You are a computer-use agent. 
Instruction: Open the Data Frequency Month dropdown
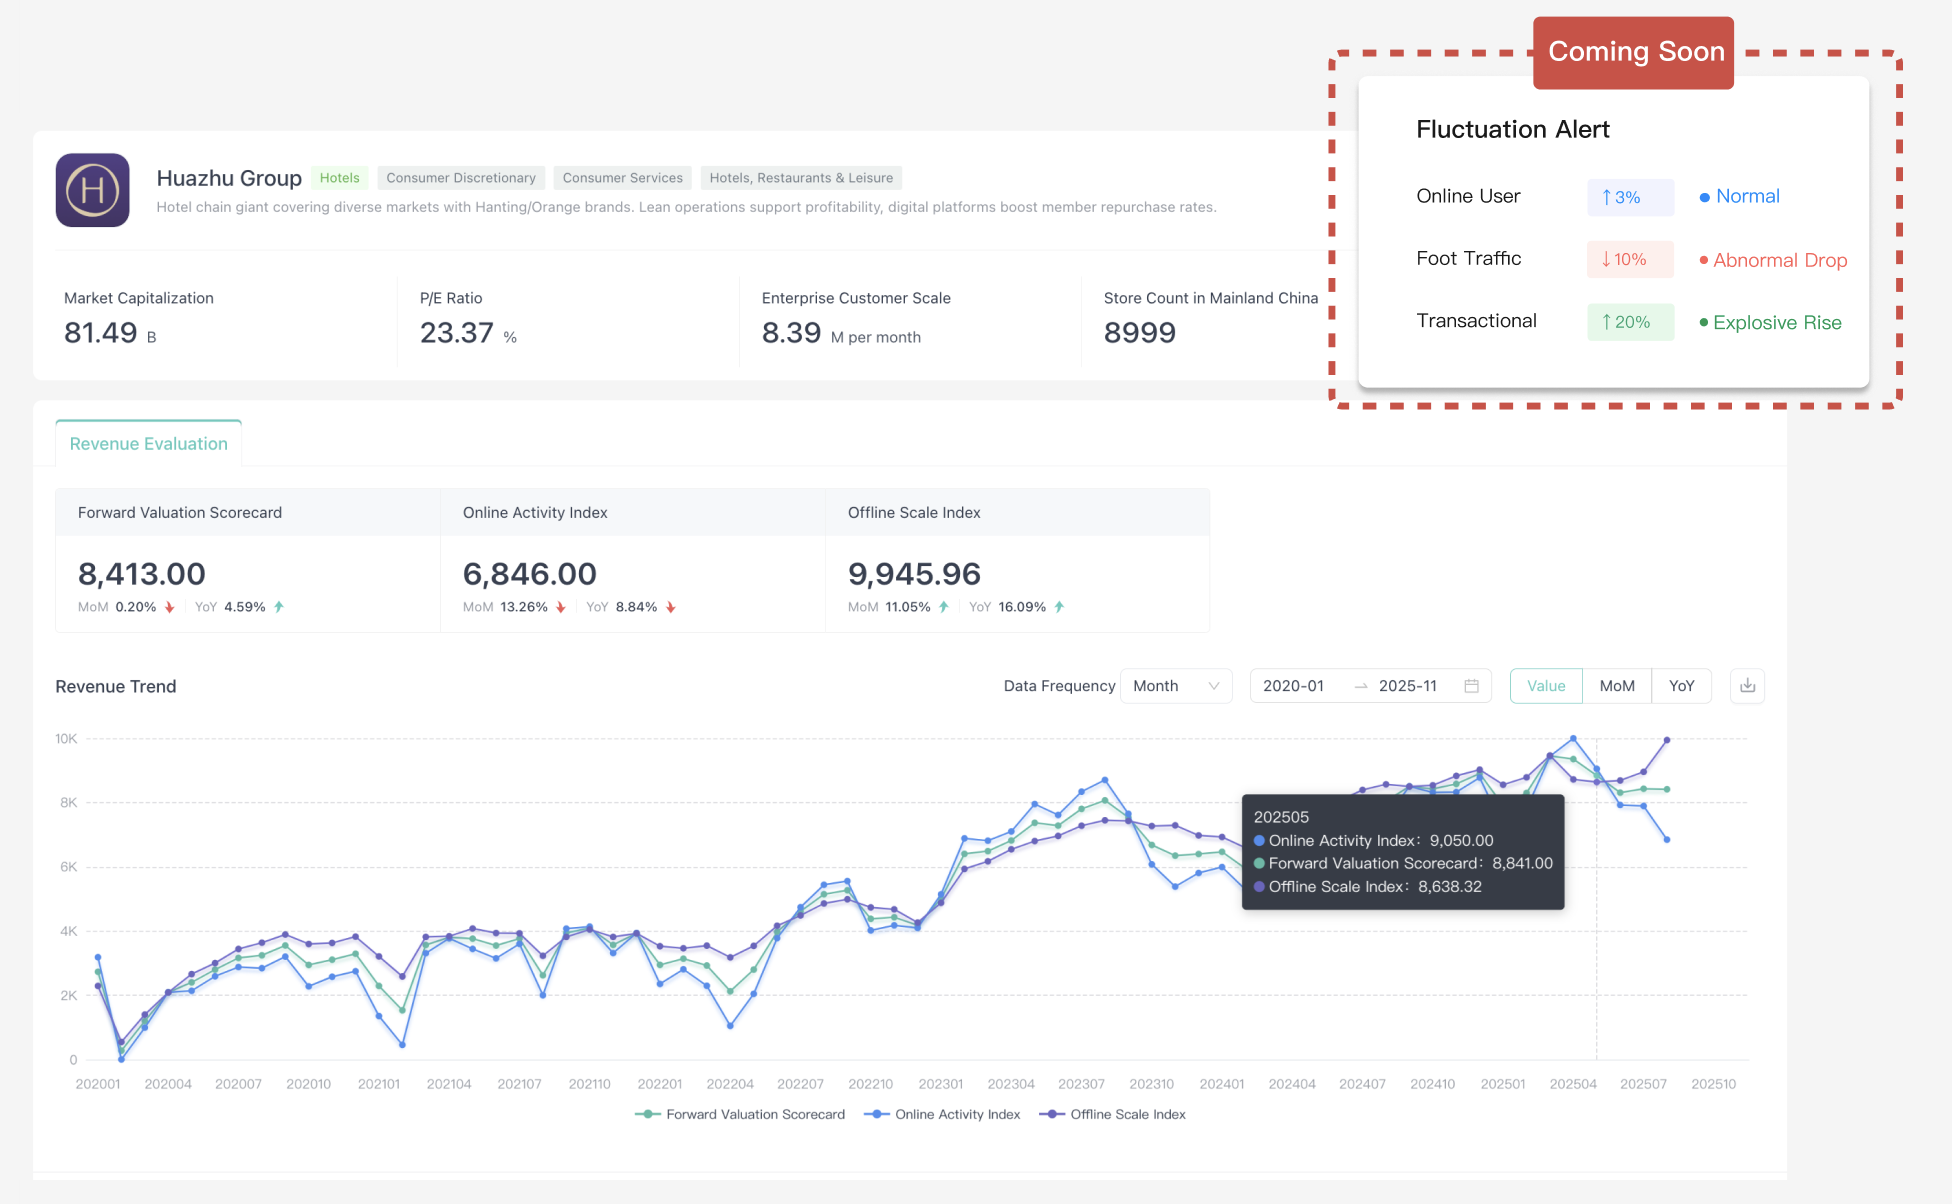[x=1176, y=686]
